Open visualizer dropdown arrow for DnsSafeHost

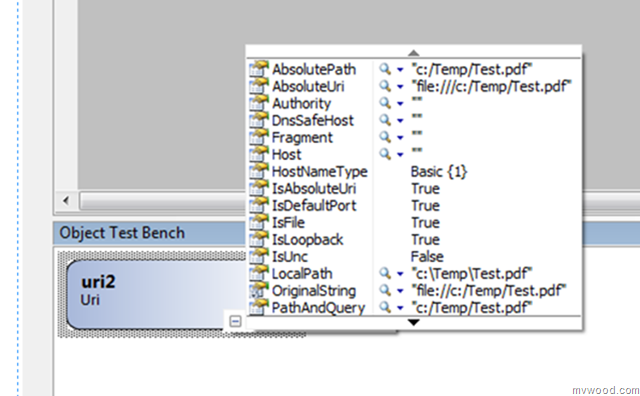pos(400,121)
